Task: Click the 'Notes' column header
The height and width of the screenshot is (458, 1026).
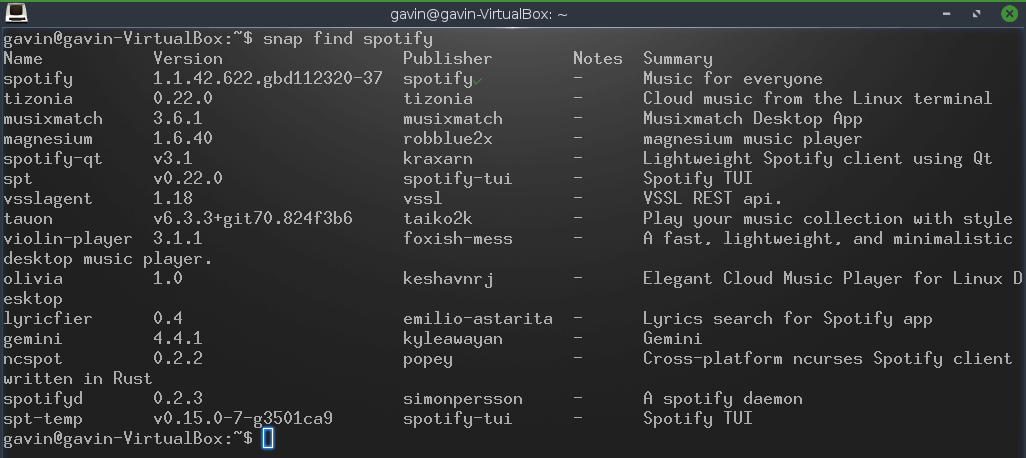Action: tap(598, 59)
